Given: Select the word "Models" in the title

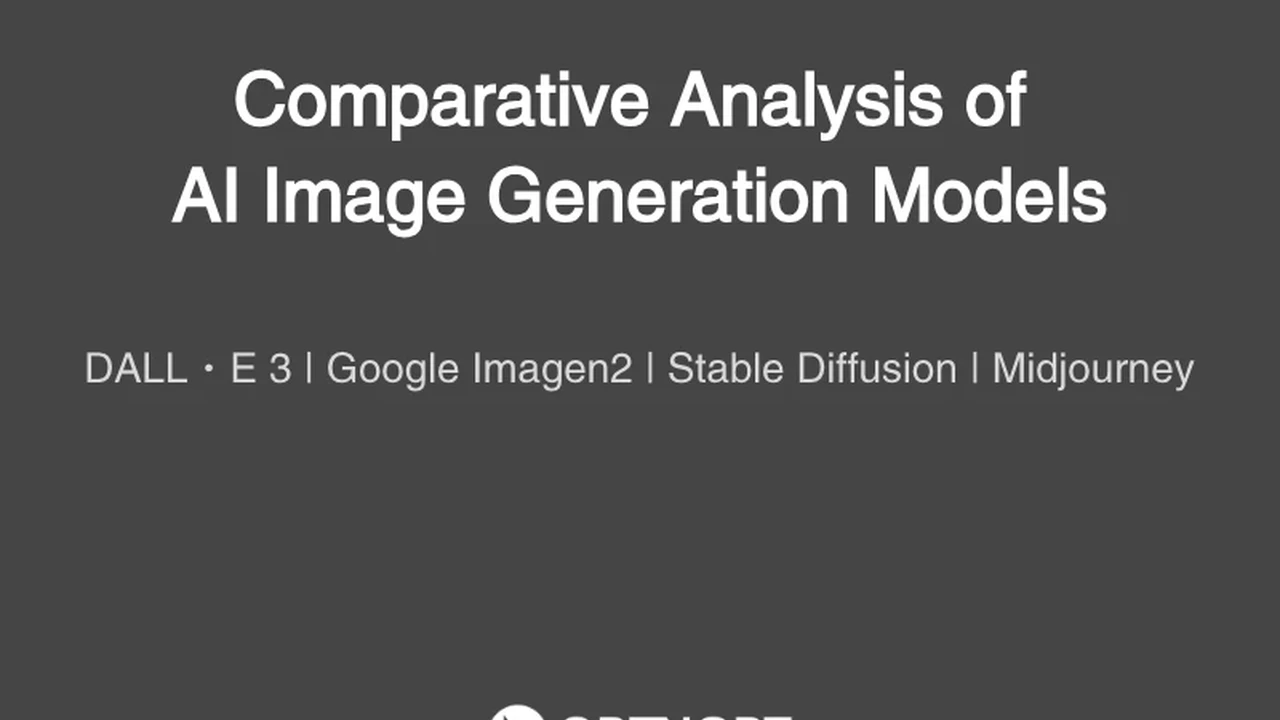Looking at the screenshot, I should pyautogui.click(x=988, y=195).
